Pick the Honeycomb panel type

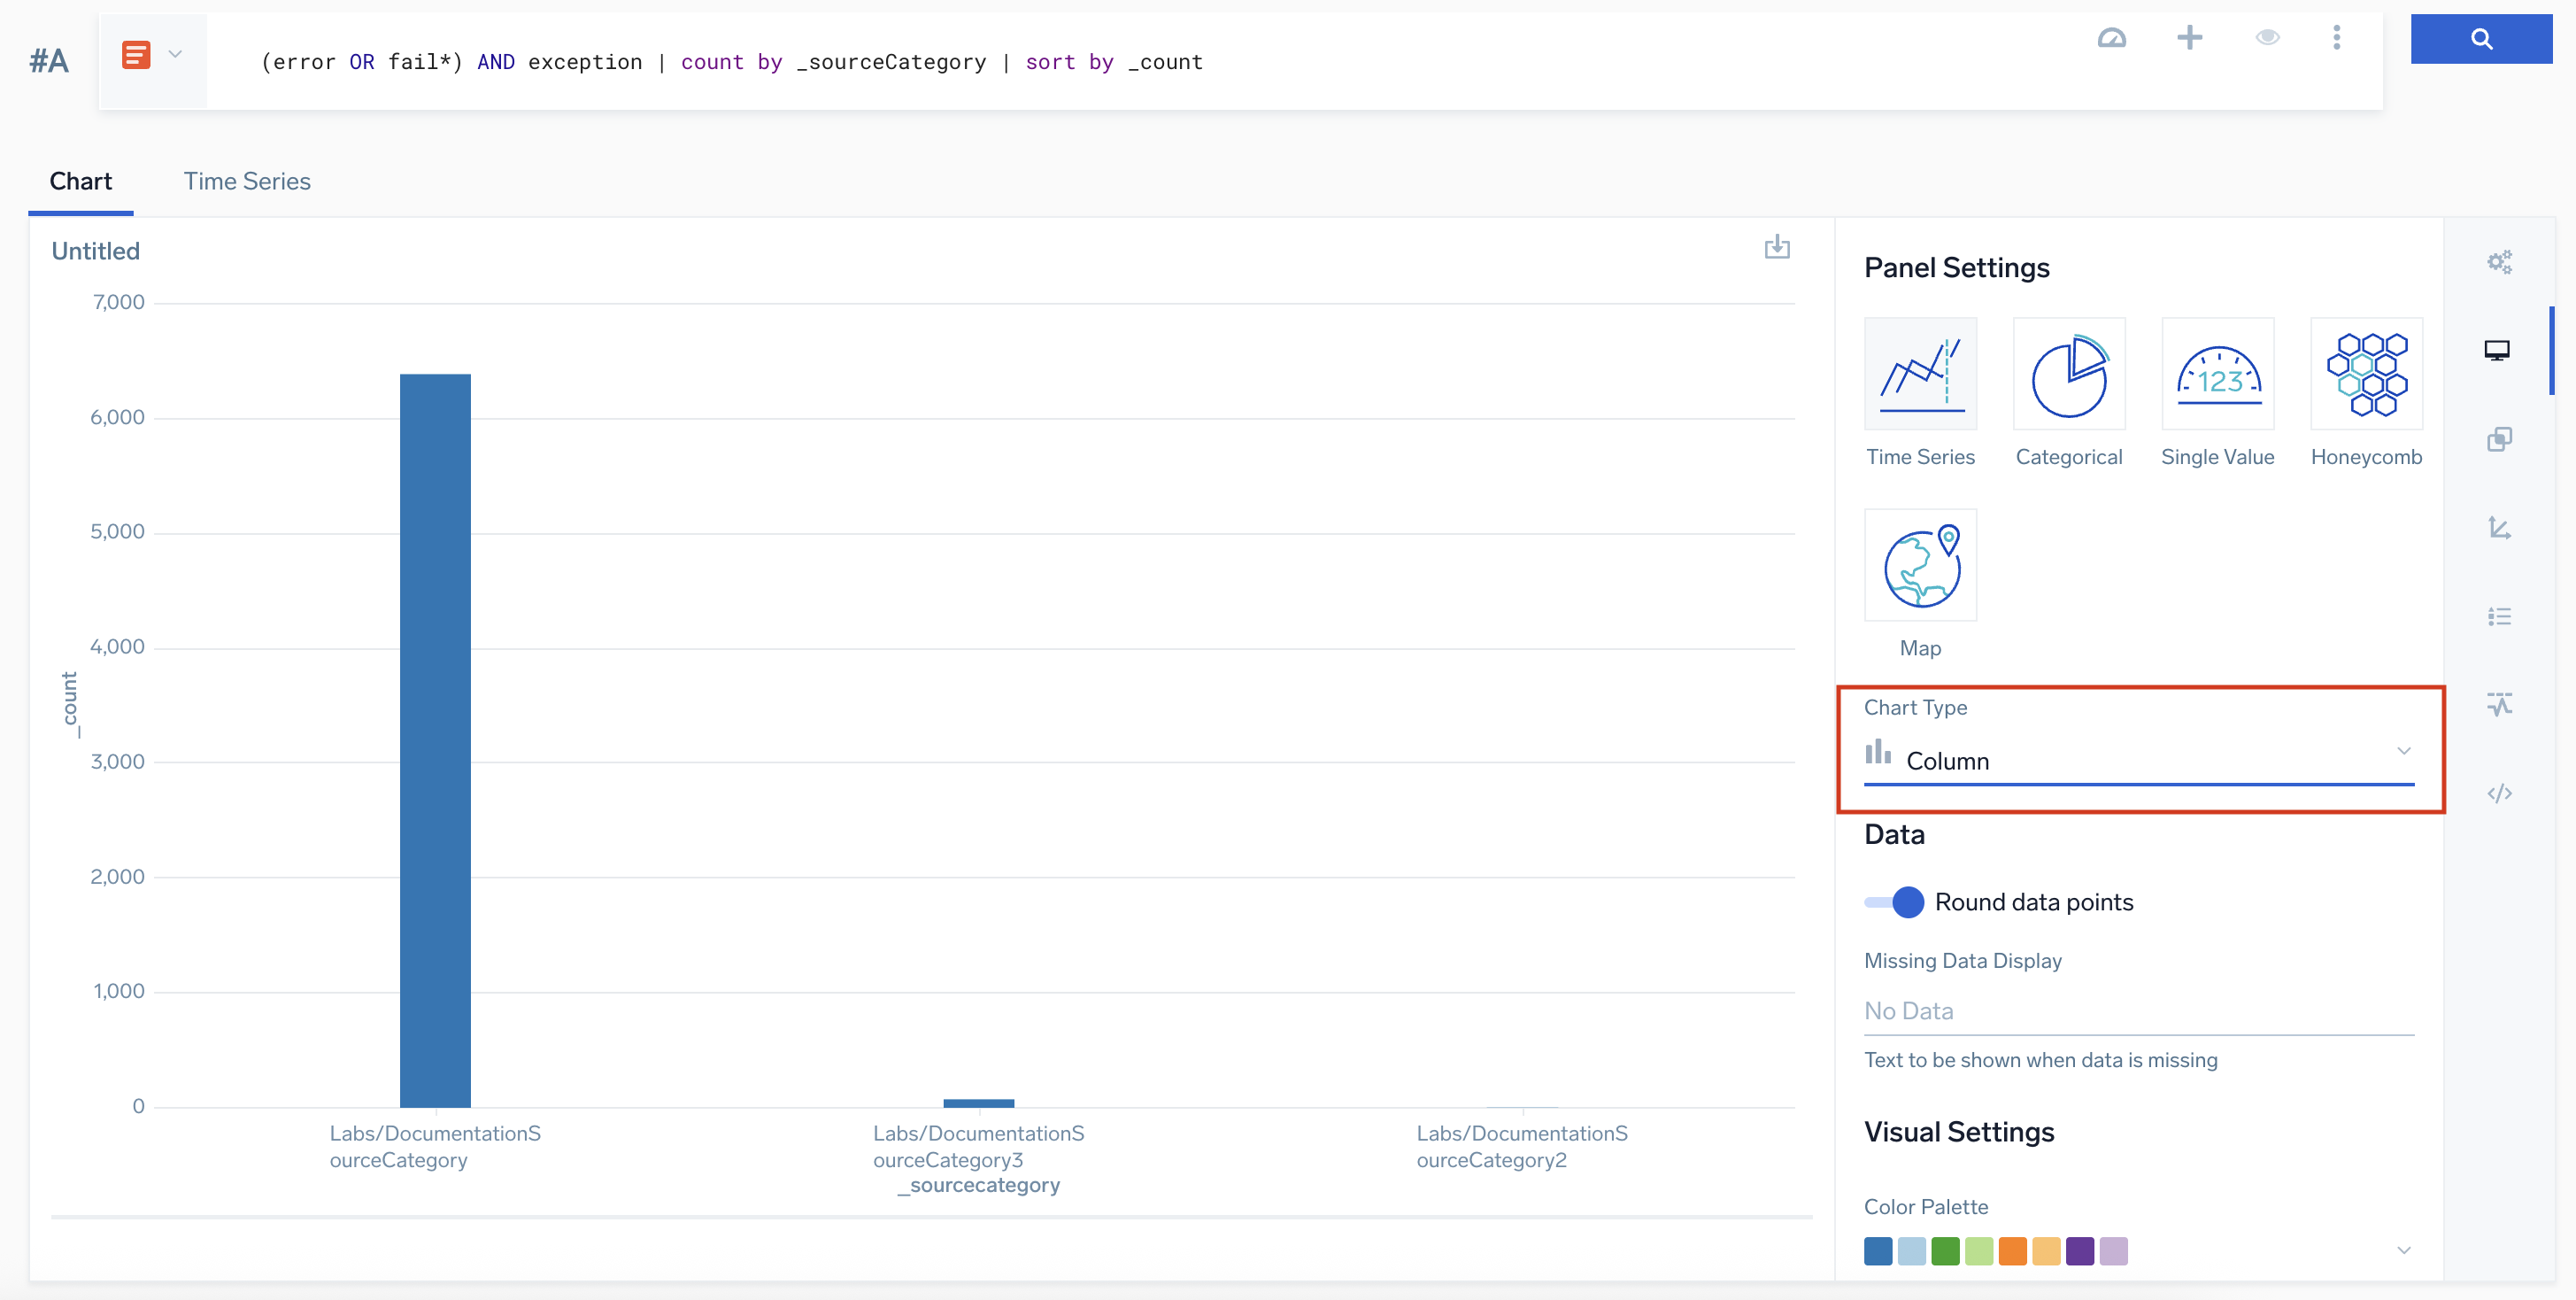click(2366, 375)
